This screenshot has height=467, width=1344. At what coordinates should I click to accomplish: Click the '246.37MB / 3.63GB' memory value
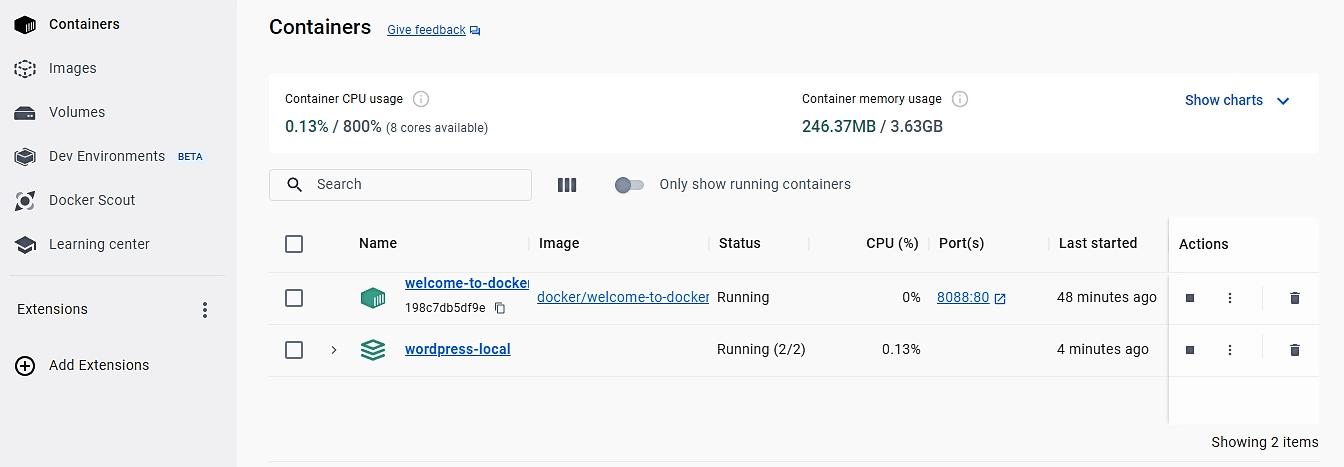coord(872,127)
